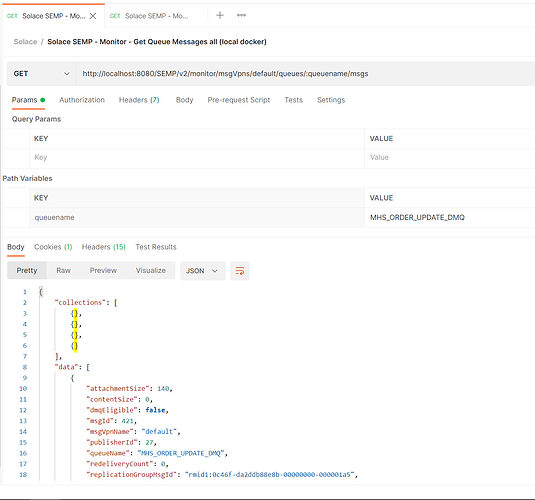The height and width of the screenshot is (500, 535).
Task: Toggle word wrap icon in response toolbar
Action: (x=240, y=271)
